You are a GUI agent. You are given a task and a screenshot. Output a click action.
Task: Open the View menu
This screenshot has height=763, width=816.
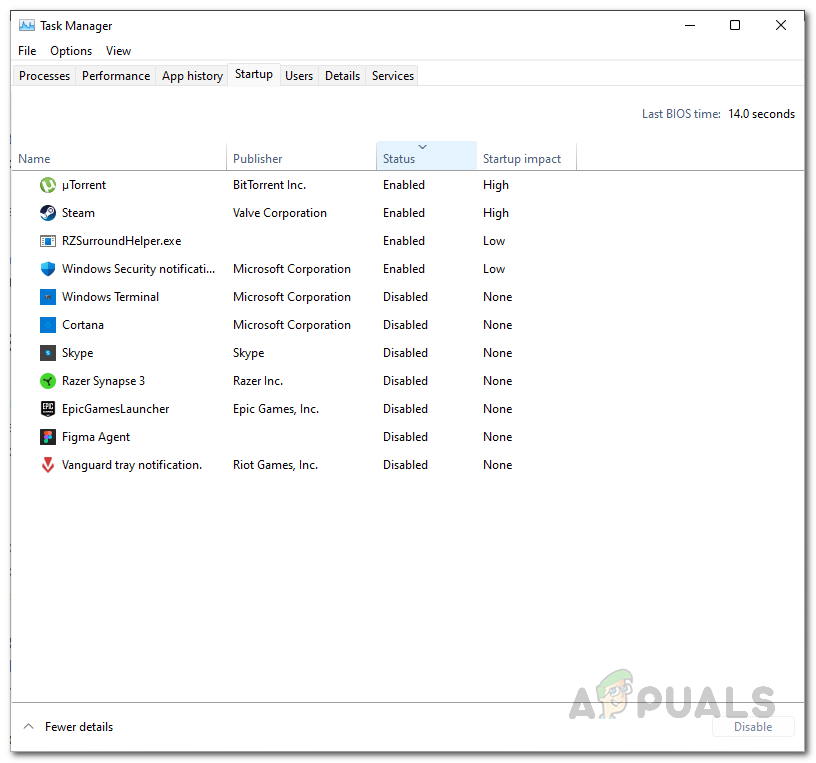point(118,50)
